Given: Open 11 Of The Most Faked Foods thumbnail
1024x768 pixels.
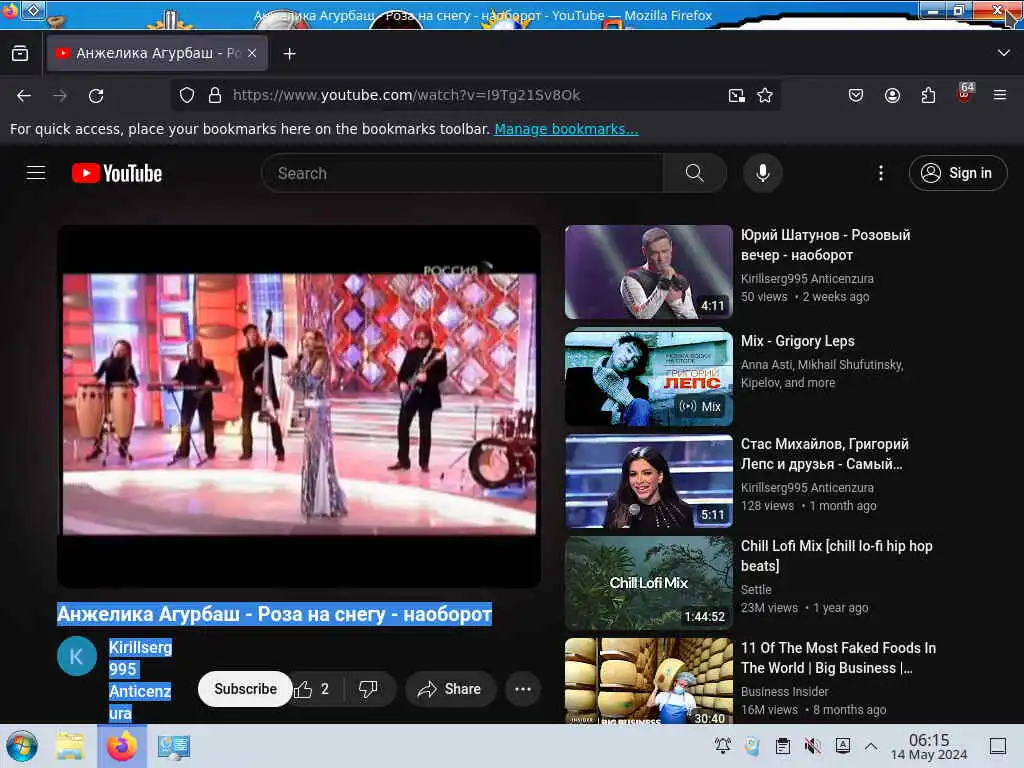Looking at the screenshot, I should (648, 680).
